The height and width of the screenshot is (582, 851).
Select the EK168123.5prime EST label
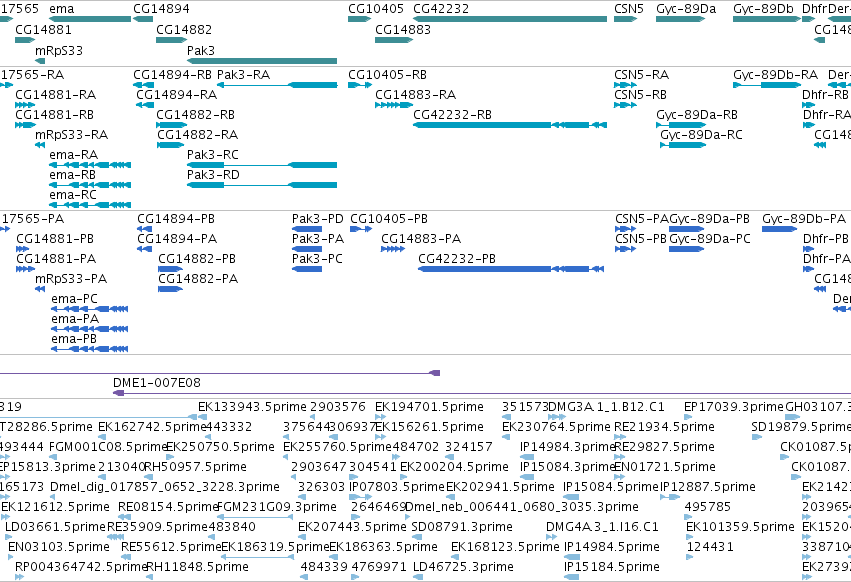click(505, 547)
